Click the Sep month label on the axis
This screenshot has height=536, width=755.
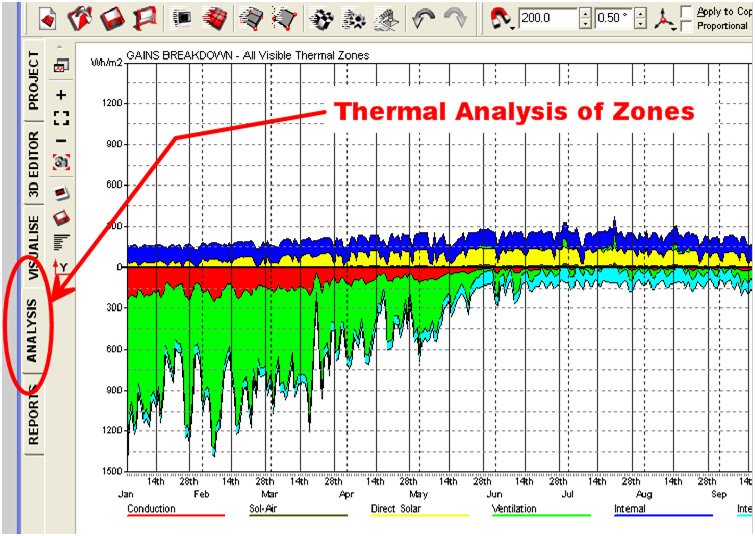coord(719,497)
